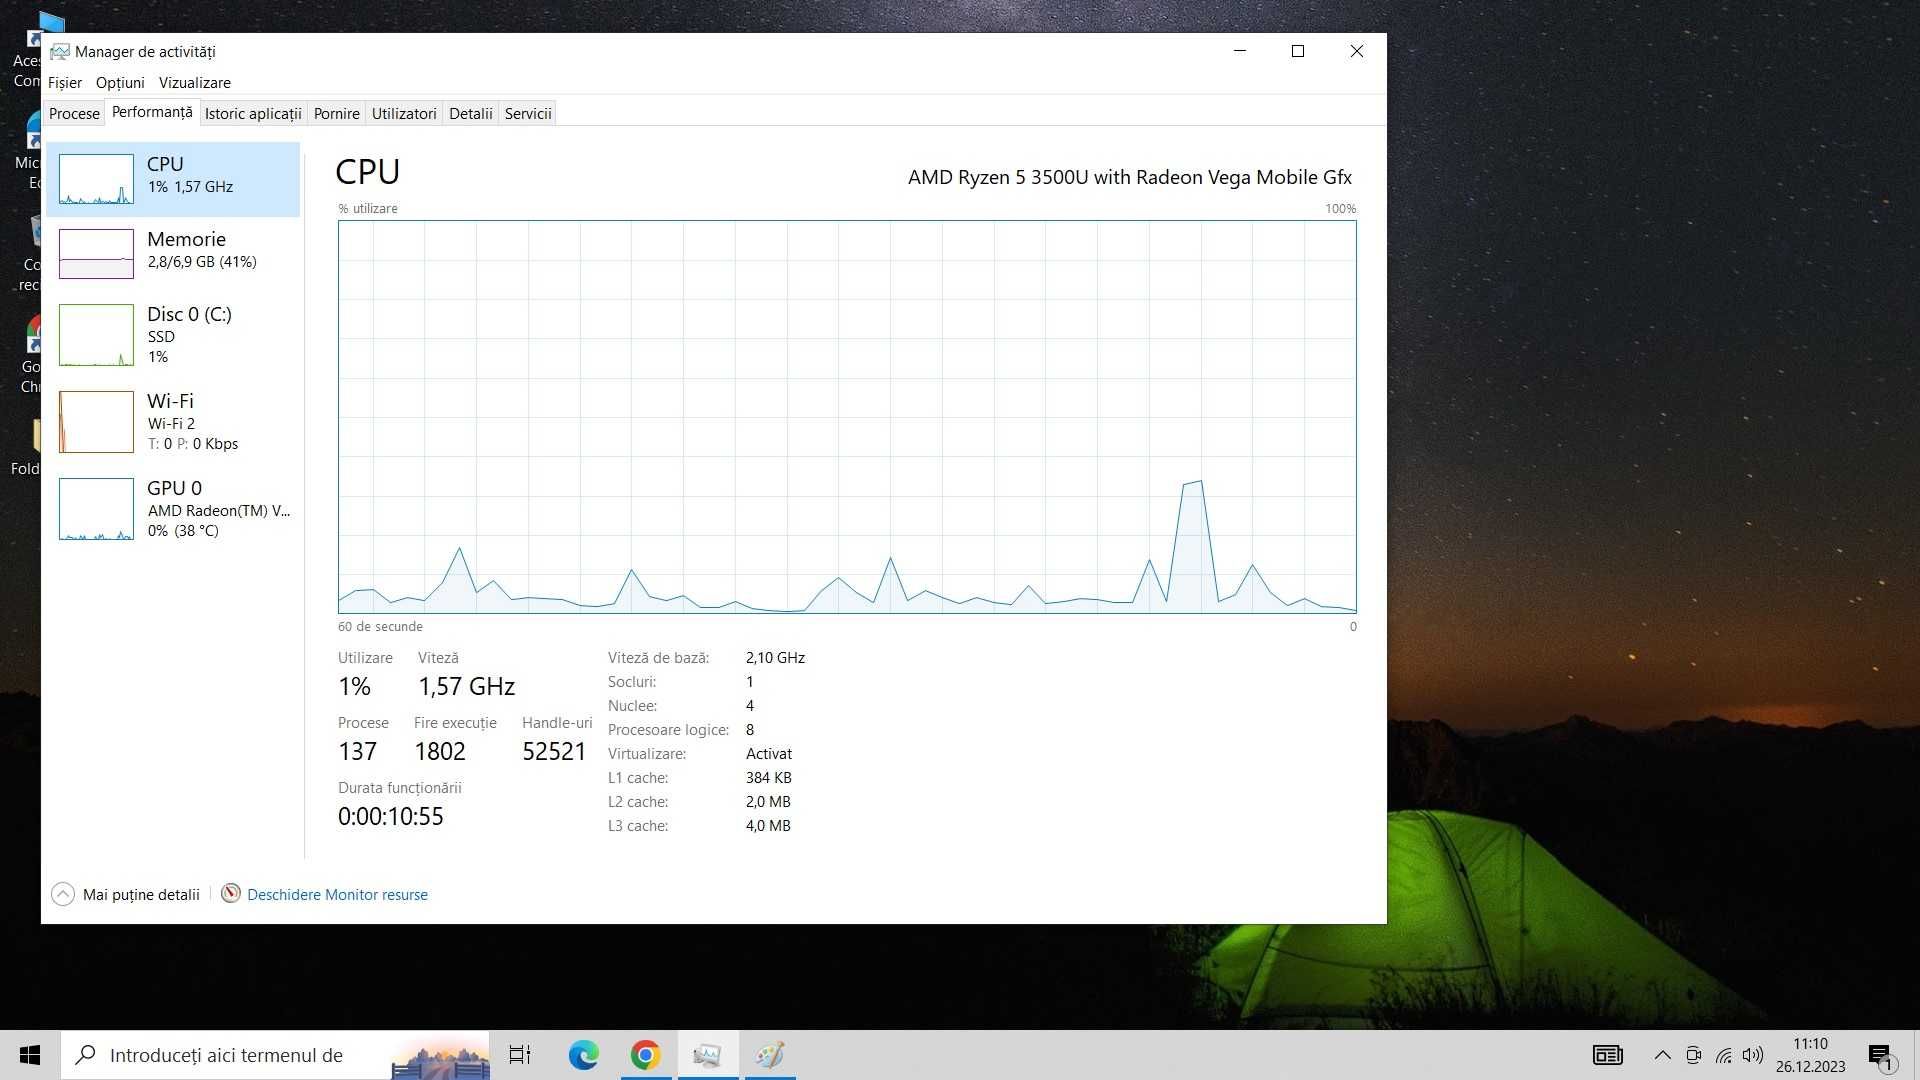Screen dimensions: 1920x1080
Task: Click the Utilizatori tab expander
Action: coord(404,113)
